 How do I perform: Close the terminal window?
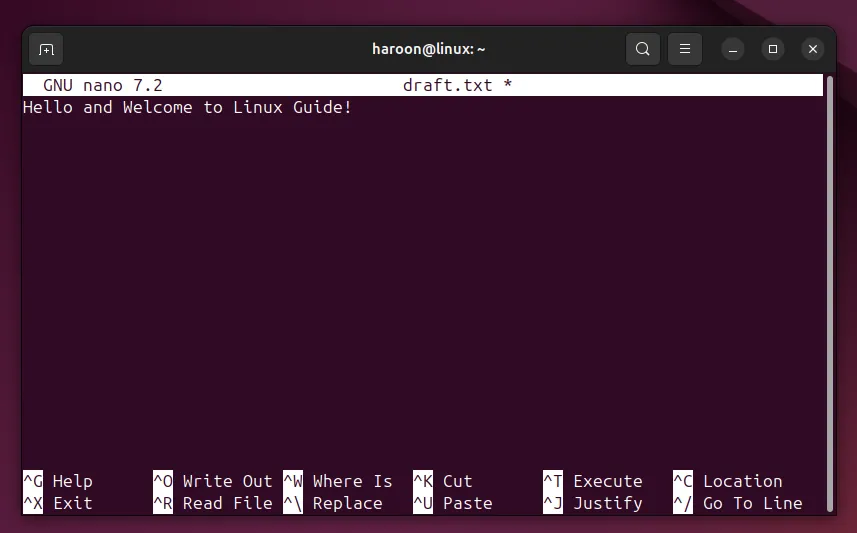(813, 49)
